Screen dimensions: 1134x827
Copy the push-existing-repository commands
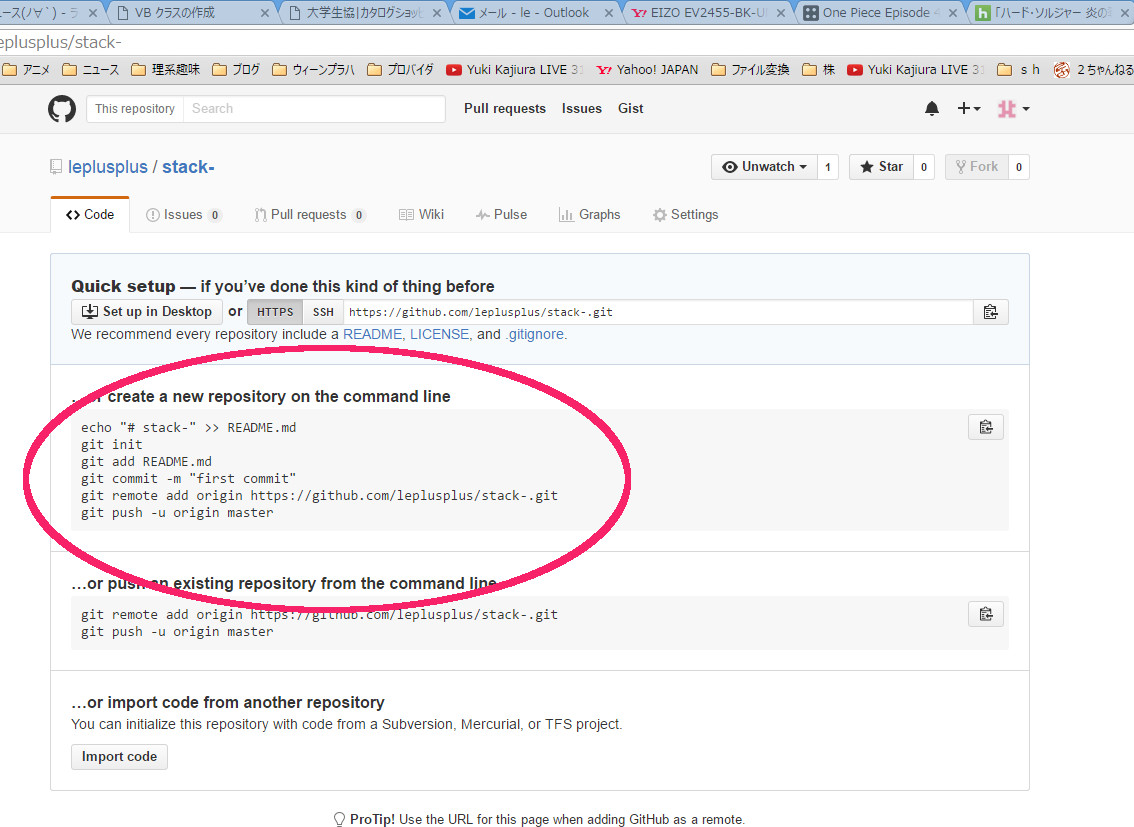(986, 614)
